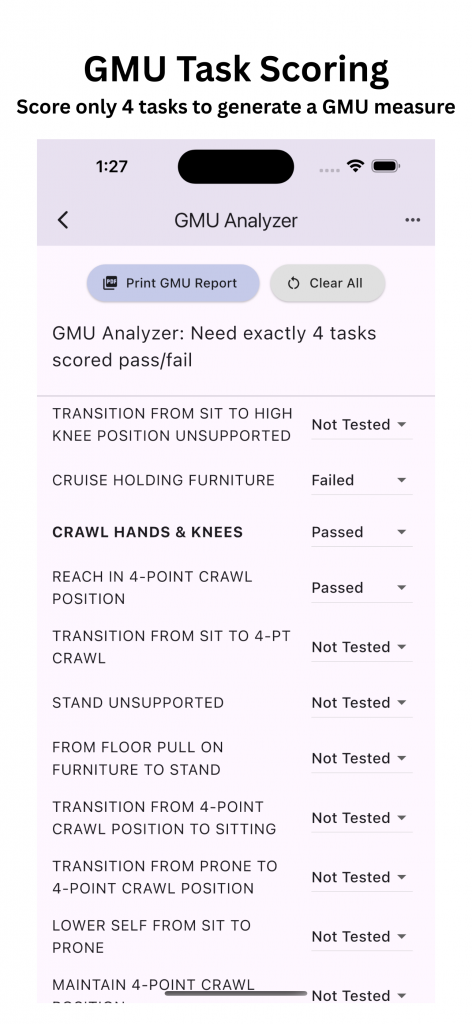This screenshot has height=1024, width=472.
Task: Click the PDF icon on Print GMU Report
Action: pyautogui.click(x=110, y=283)
